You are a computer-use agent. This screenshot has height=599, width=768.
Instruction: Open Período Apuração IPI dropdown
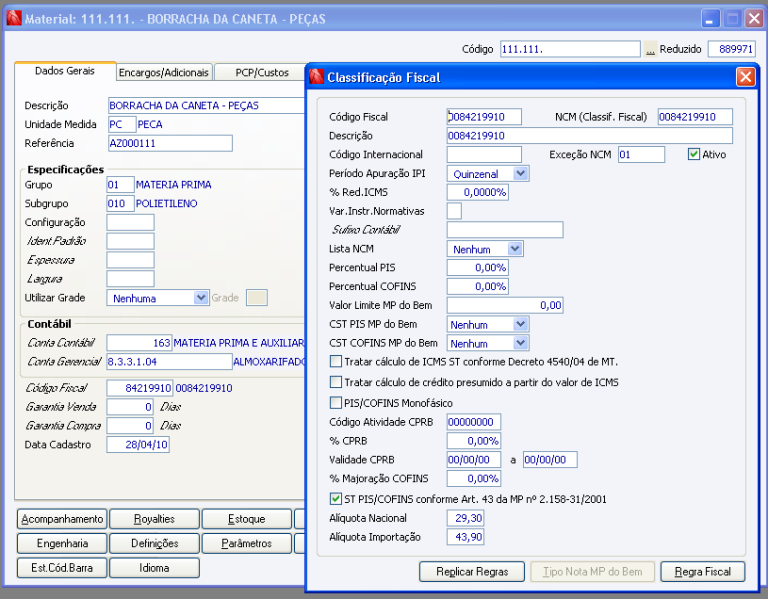pos(520,173)
